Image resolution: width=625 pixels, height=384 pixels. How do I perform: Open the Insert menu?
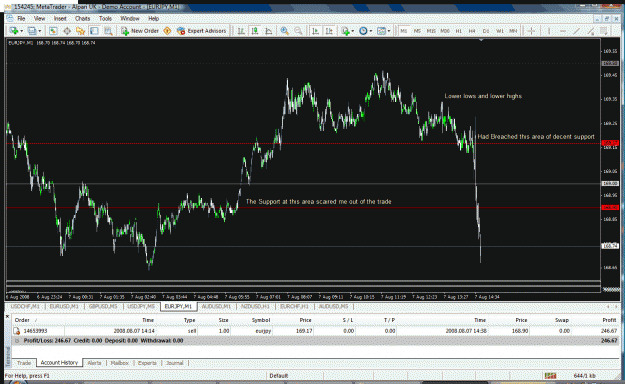pyautogui.click(x=60, y=18)
